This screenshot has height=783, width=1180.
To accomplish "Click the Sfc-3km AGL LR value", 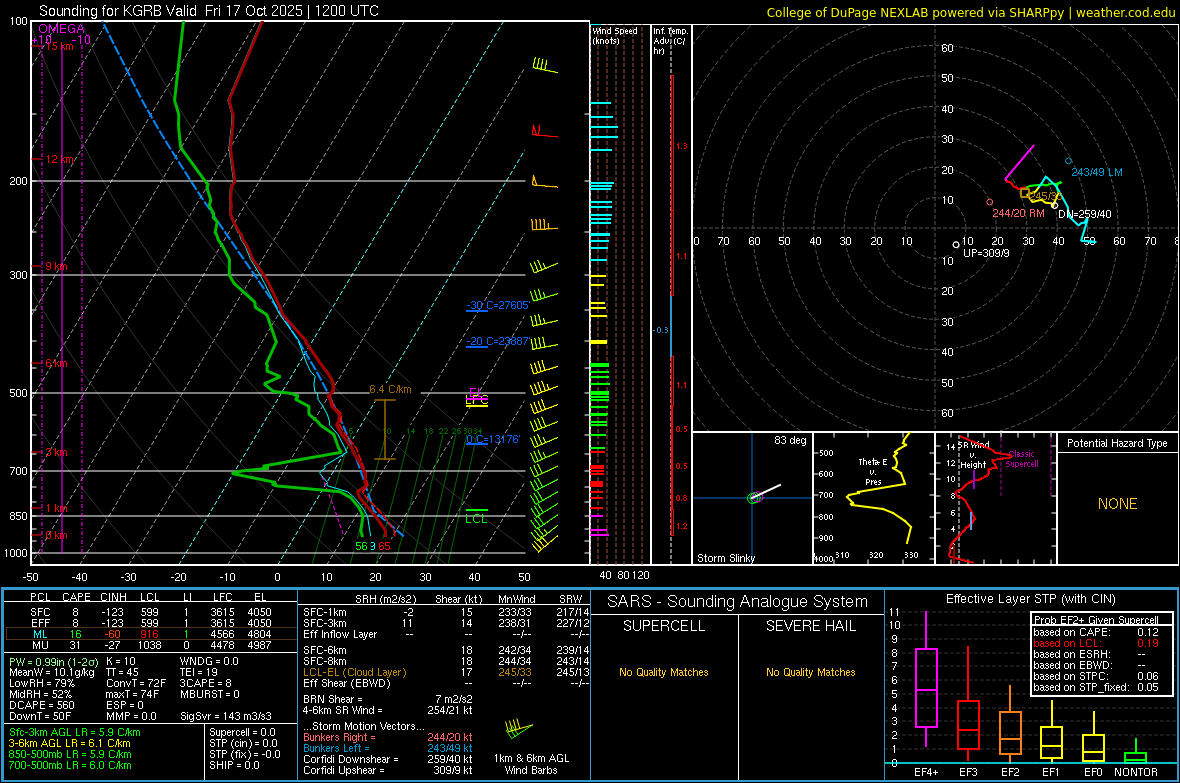I will [x=75, y=732].
